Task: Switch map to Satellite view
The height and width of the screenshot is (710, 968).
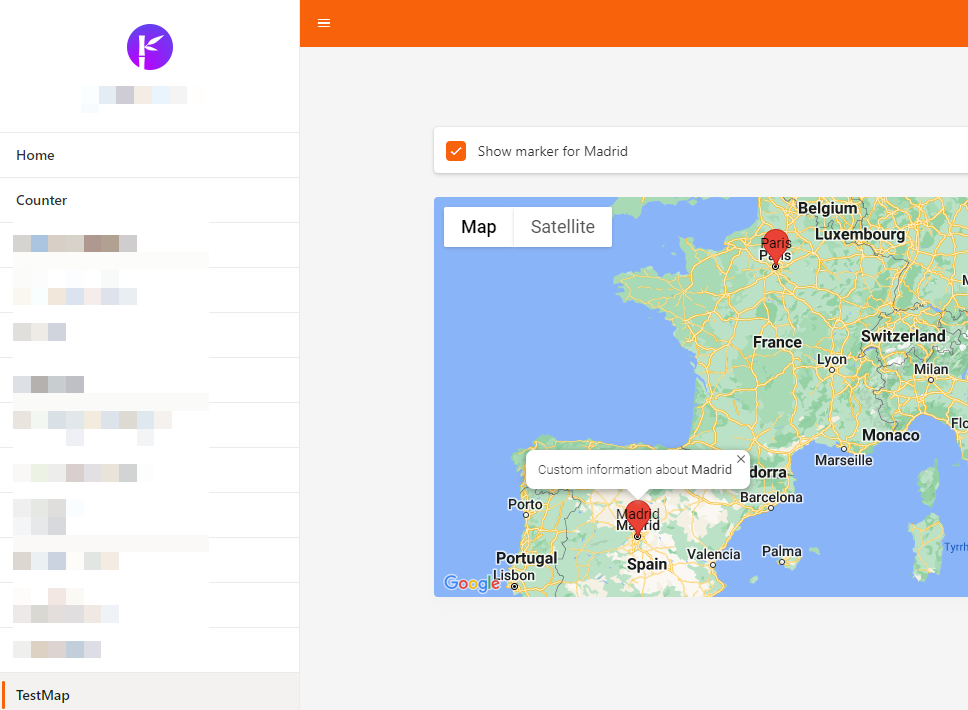Action: pos(562,227)
